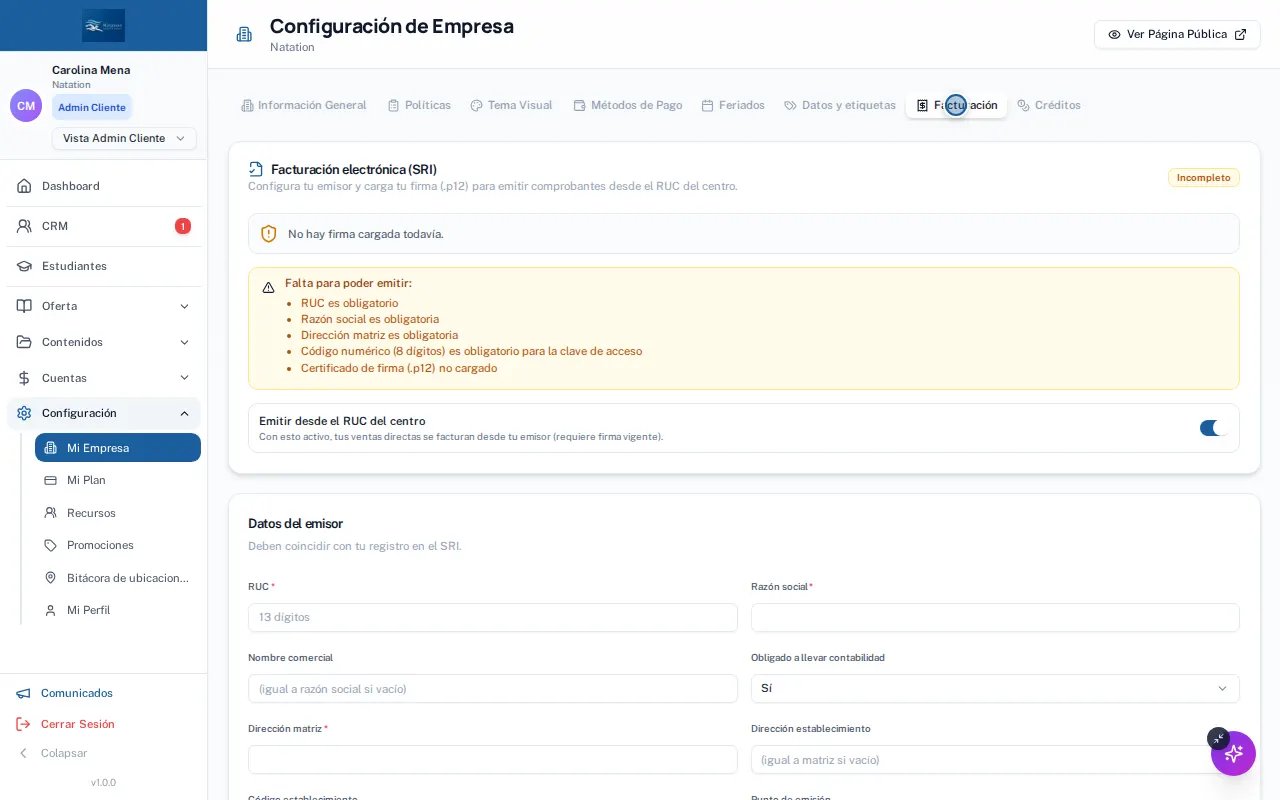Click the CRM red notification badge
Screen dimensions: 1280x800
point(183,226)
